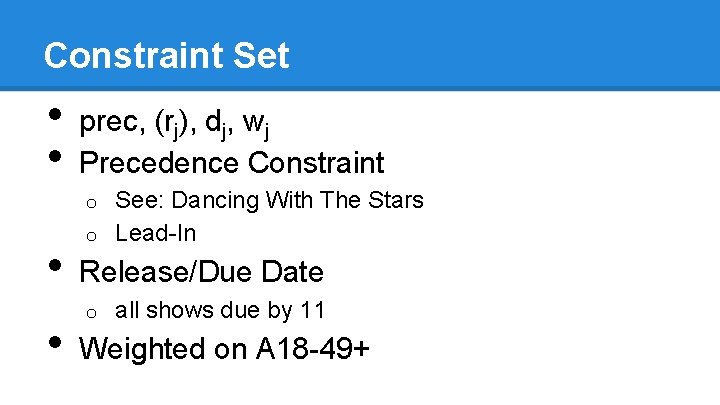Image resolution: width=720 pixels, height=405 pixels.
Task: Click the dj term in first bullet
Action: tap(216, 124)
